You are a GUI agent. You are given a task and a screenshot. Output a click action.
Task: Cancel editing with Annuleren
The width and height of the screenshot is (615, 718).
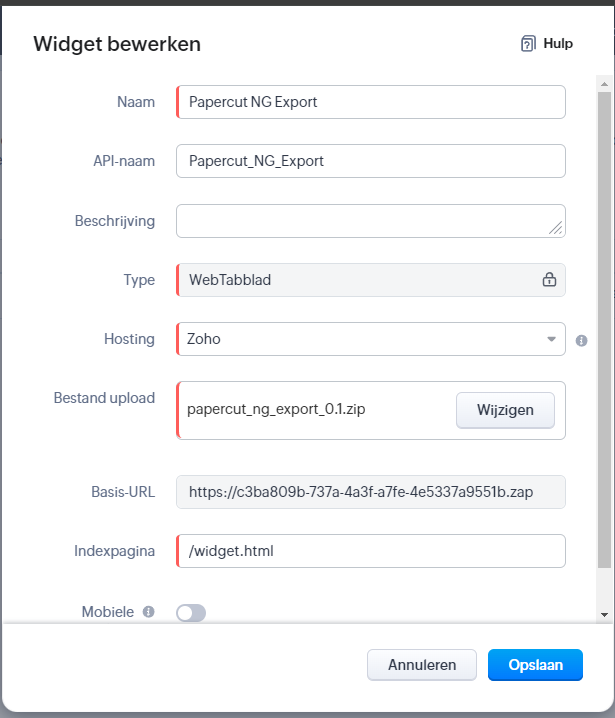(x=422, y=664)
